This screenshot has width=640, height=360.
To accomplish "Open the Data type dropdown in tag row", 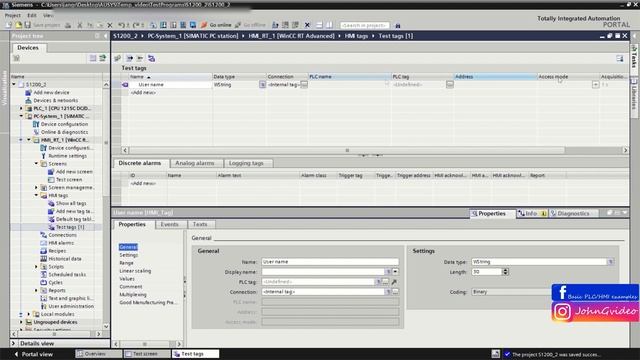I will pyautogui.click(x=262, y=84).
